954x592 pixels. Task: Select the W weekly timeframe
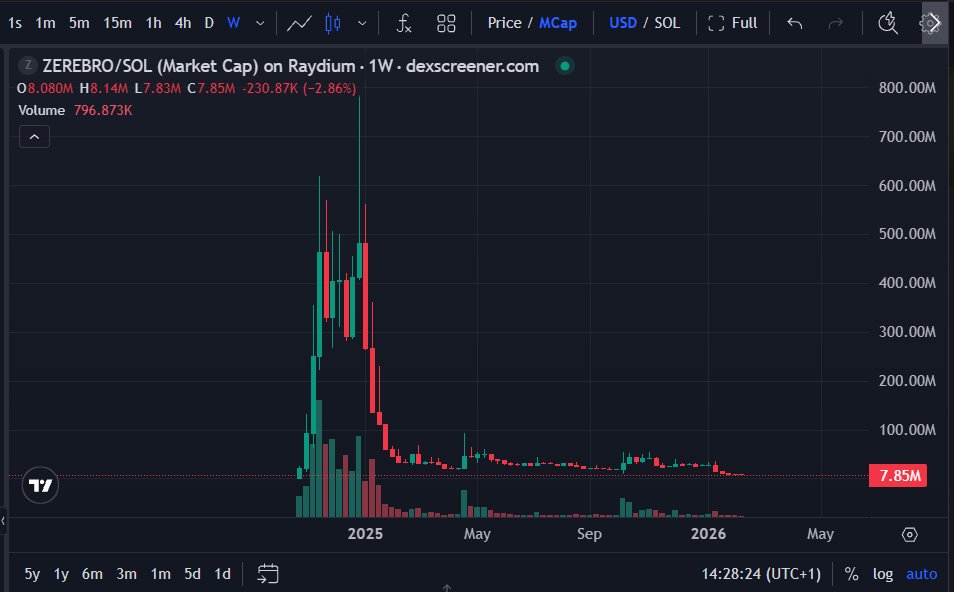point(233,23)
